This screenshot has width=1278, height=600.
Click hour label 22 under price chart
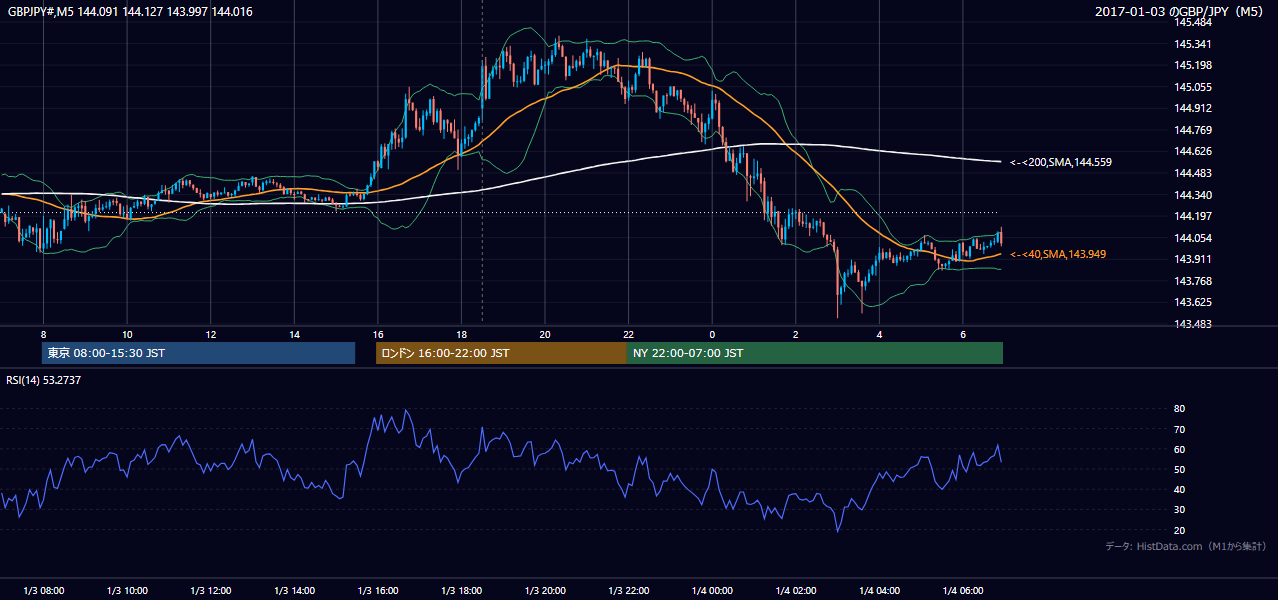pos(629,334)
